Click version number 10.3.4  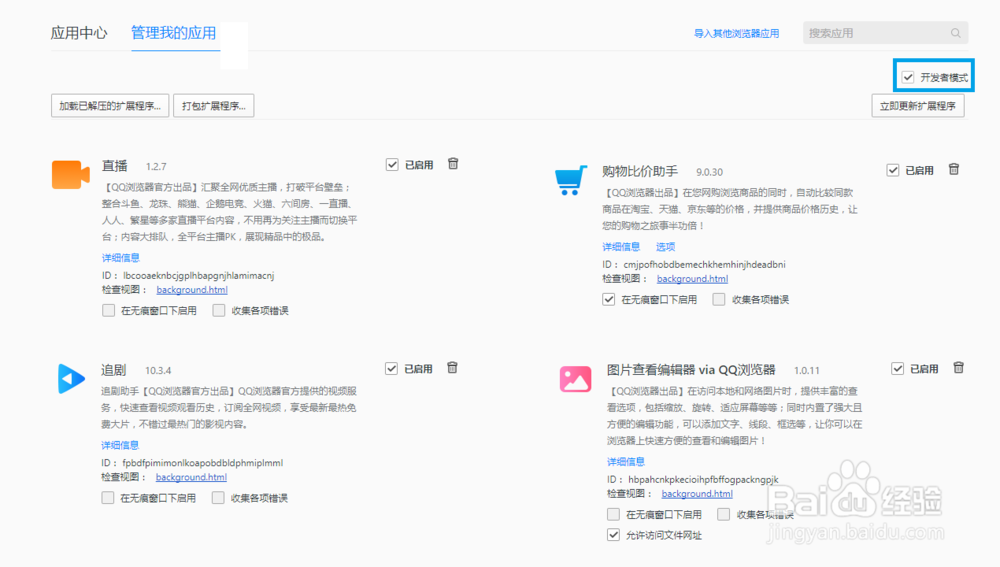tap(158, 371)
